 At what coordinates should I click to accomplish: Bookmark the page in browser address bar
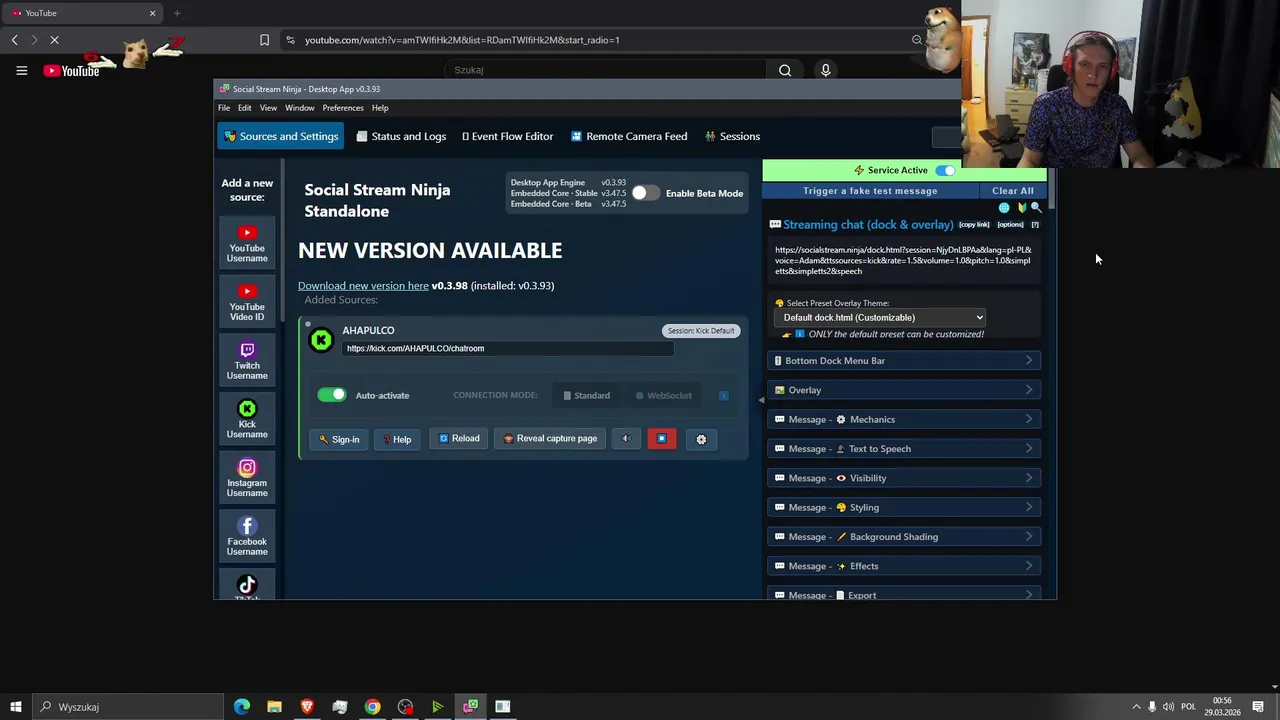pos(264,40)
